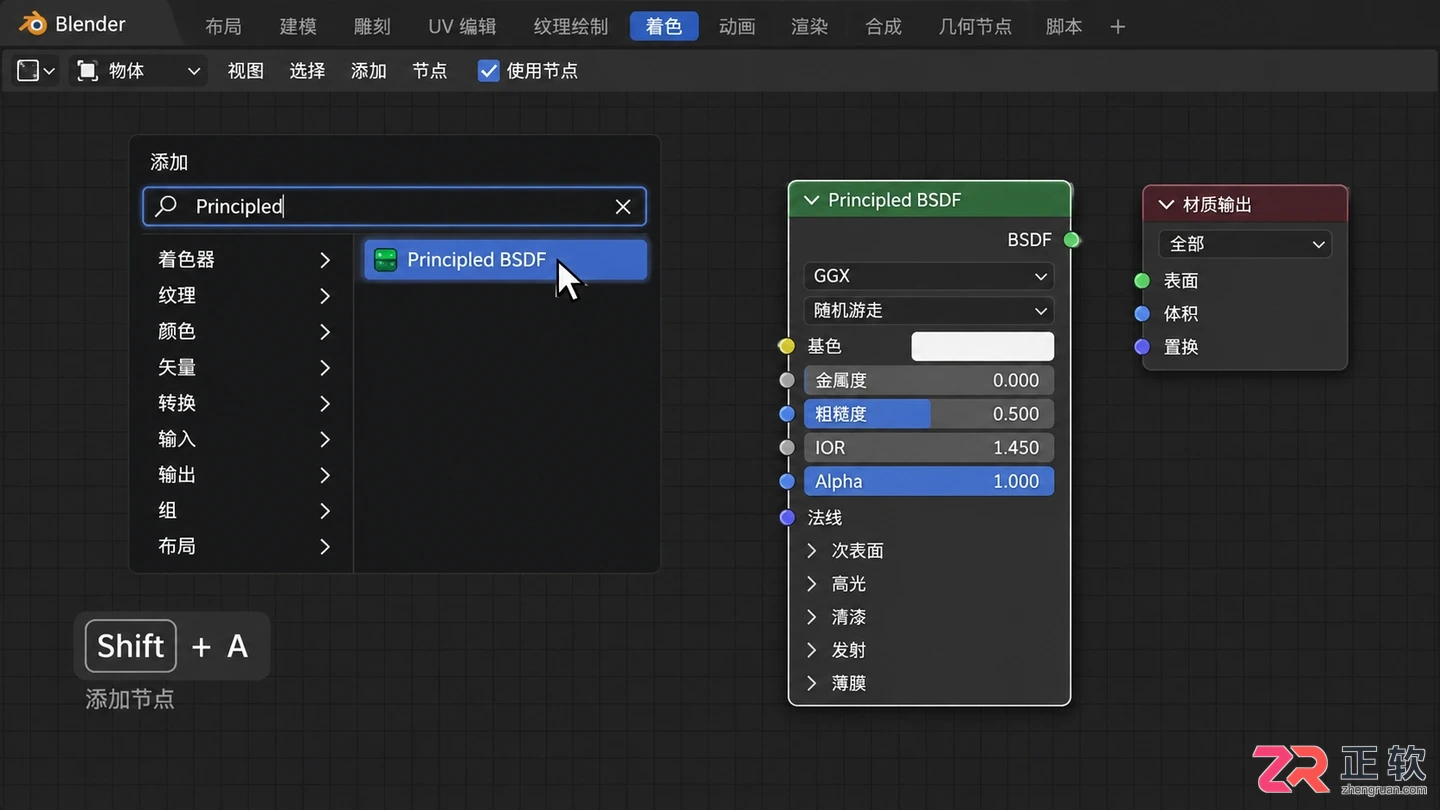Switch to the 脚本 workspace tab
The width and height of the screenshot is (1440, 810).
[x=1064, y=27]
